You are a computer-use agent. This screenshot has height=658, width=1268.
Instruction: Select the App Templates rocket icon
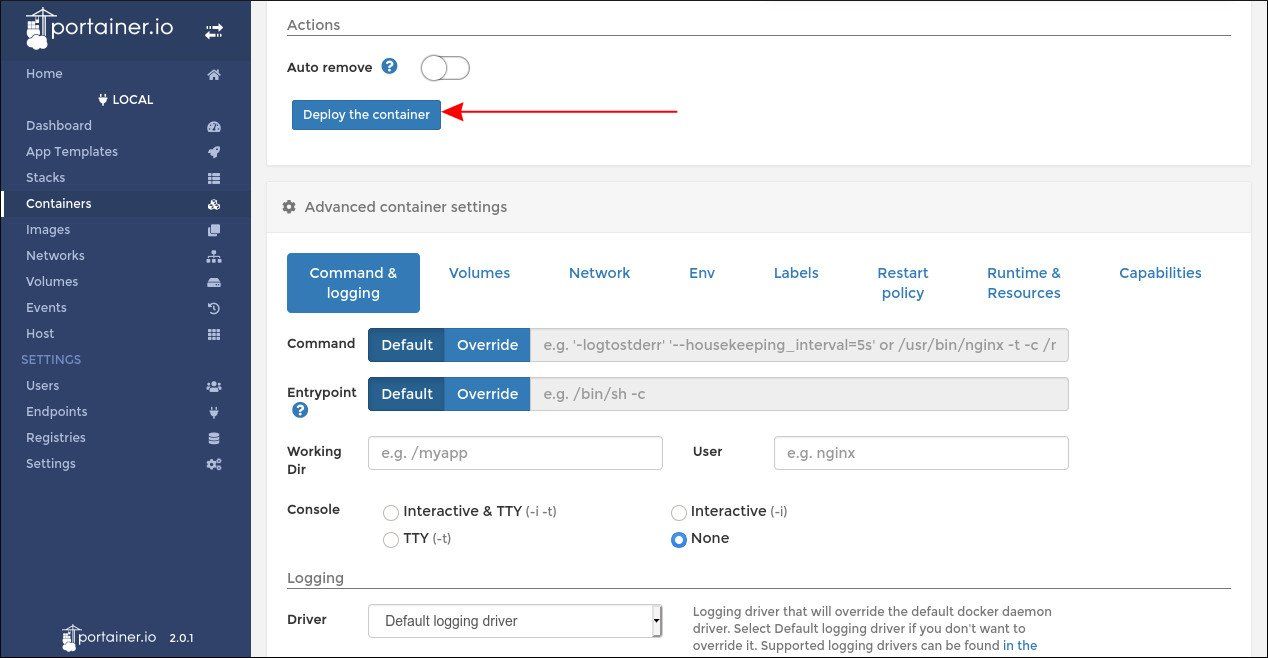click(213, 151)
